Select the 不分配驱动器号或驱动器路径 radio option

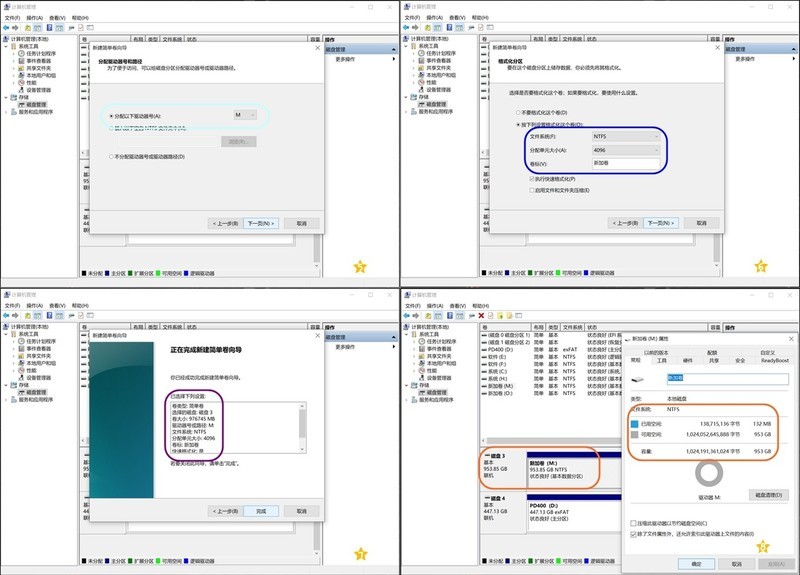tap(111, 157)
